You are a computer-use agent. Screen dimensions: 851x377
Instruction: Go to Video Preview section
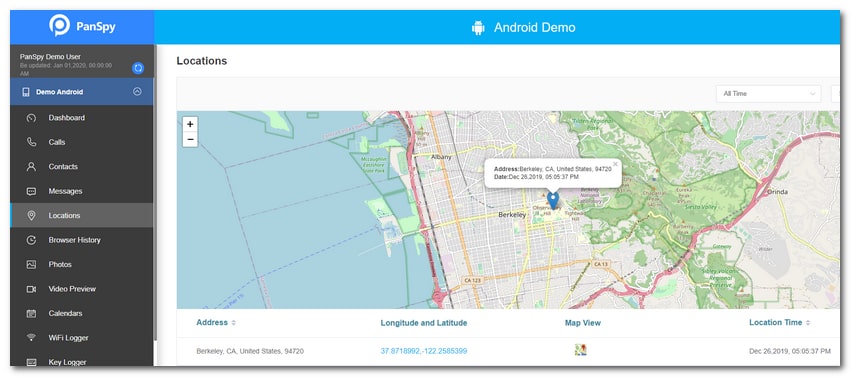[81, 289]
